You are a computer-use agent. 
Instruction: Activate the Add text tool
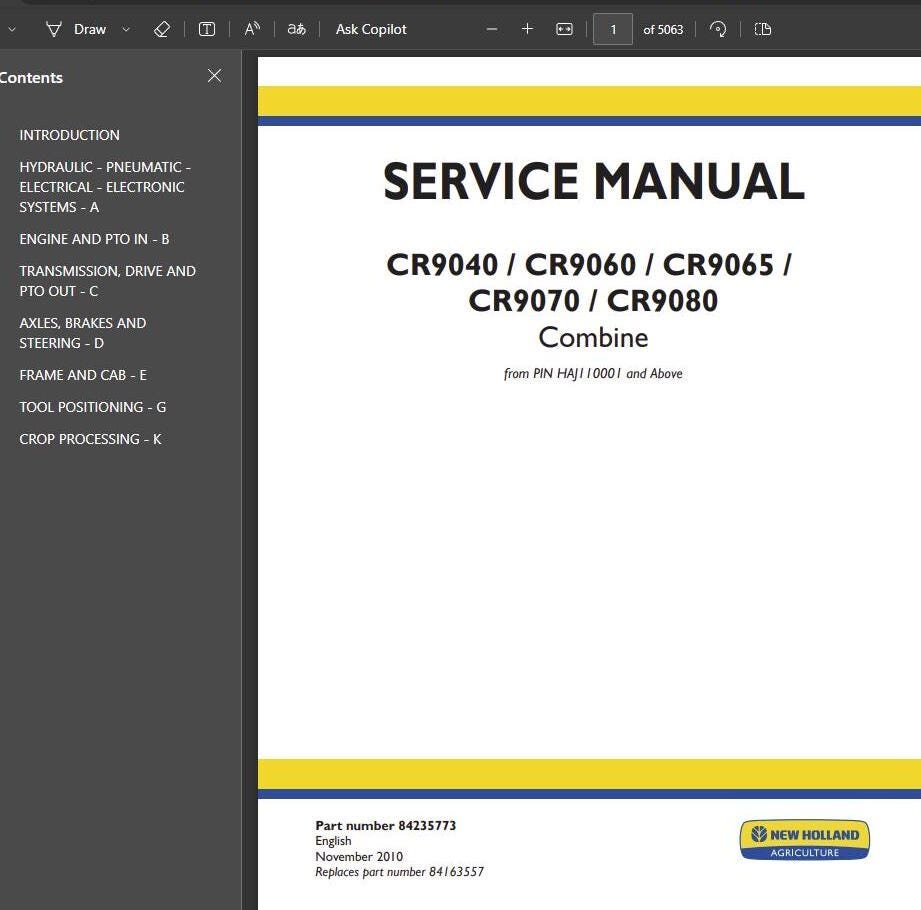[207, 29]
